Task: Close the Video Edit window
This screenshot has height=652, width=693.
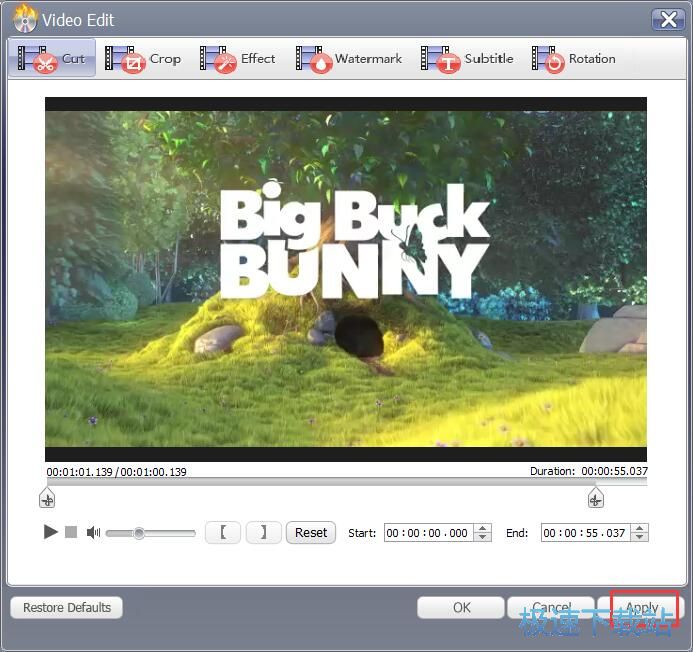Action: click(x=668, y=19)
